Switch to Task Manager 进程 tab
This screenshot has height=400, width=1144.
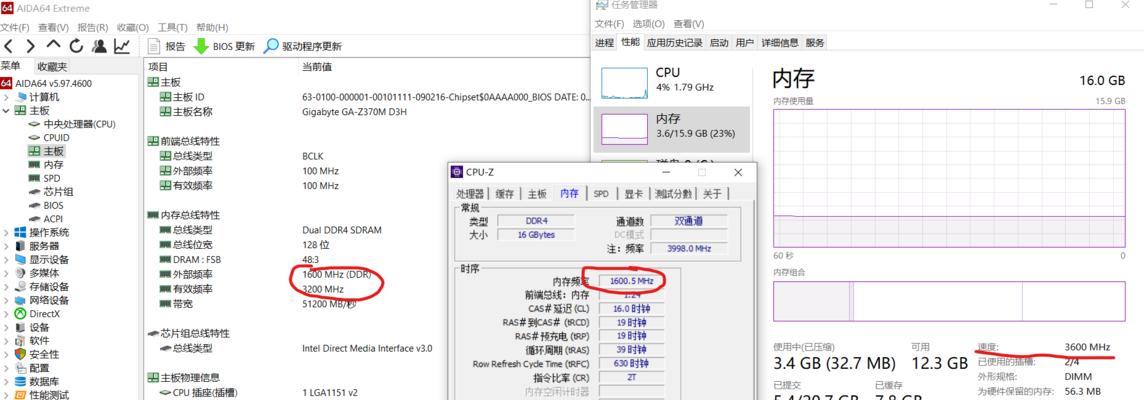(x=604, y=42)
